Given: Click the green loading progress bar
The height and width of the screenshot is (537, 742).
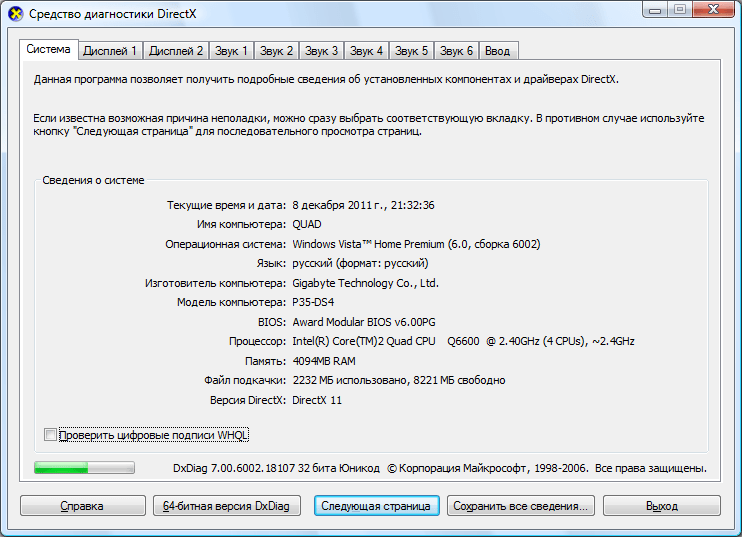Looking at the screenshot, I should (x=84, y=468).
